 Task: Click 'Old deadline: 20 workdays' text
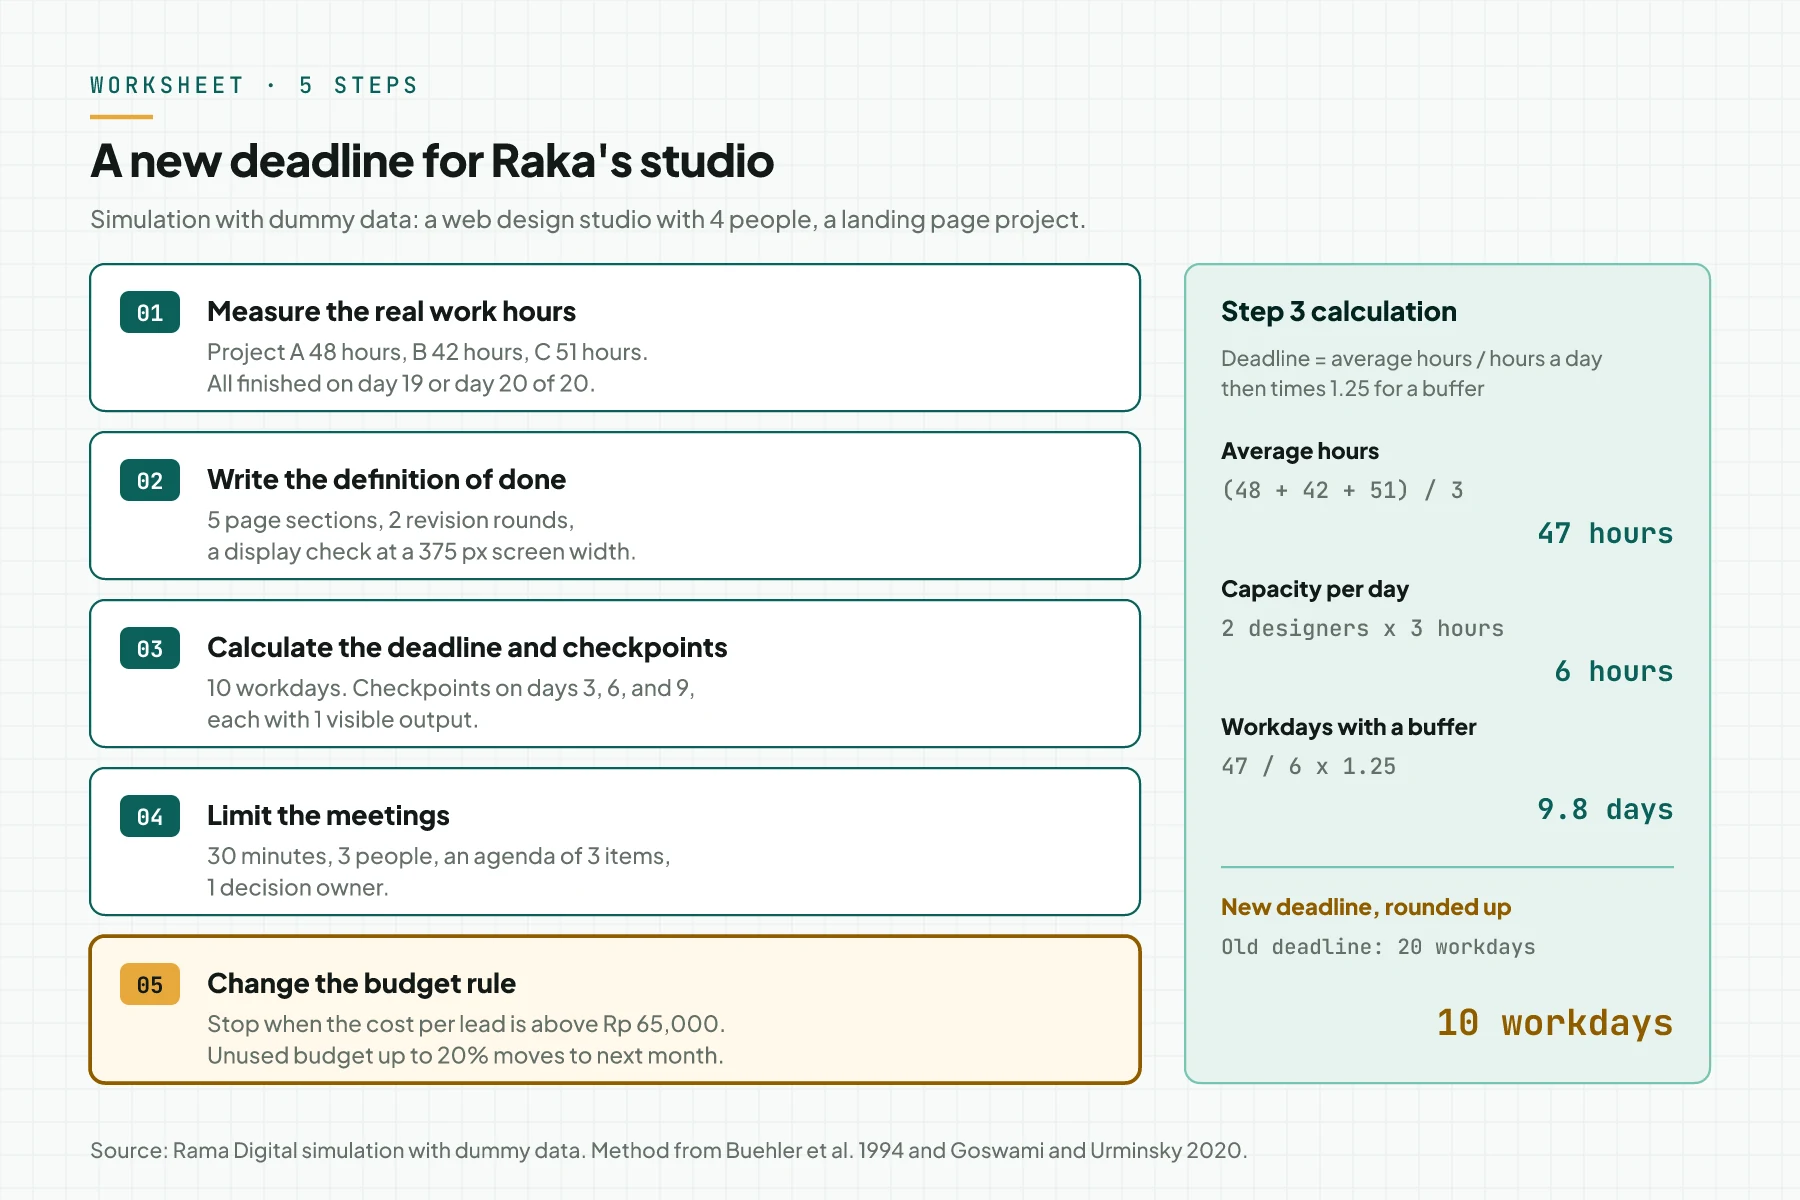pos(1378,946)
